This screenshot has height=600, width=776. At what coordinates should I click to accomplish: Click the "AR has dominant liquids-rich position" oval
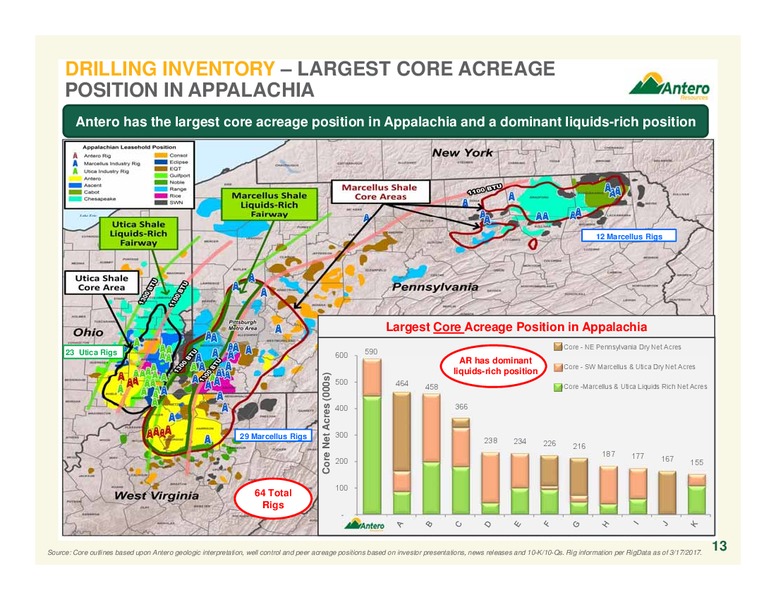point(495,366)
